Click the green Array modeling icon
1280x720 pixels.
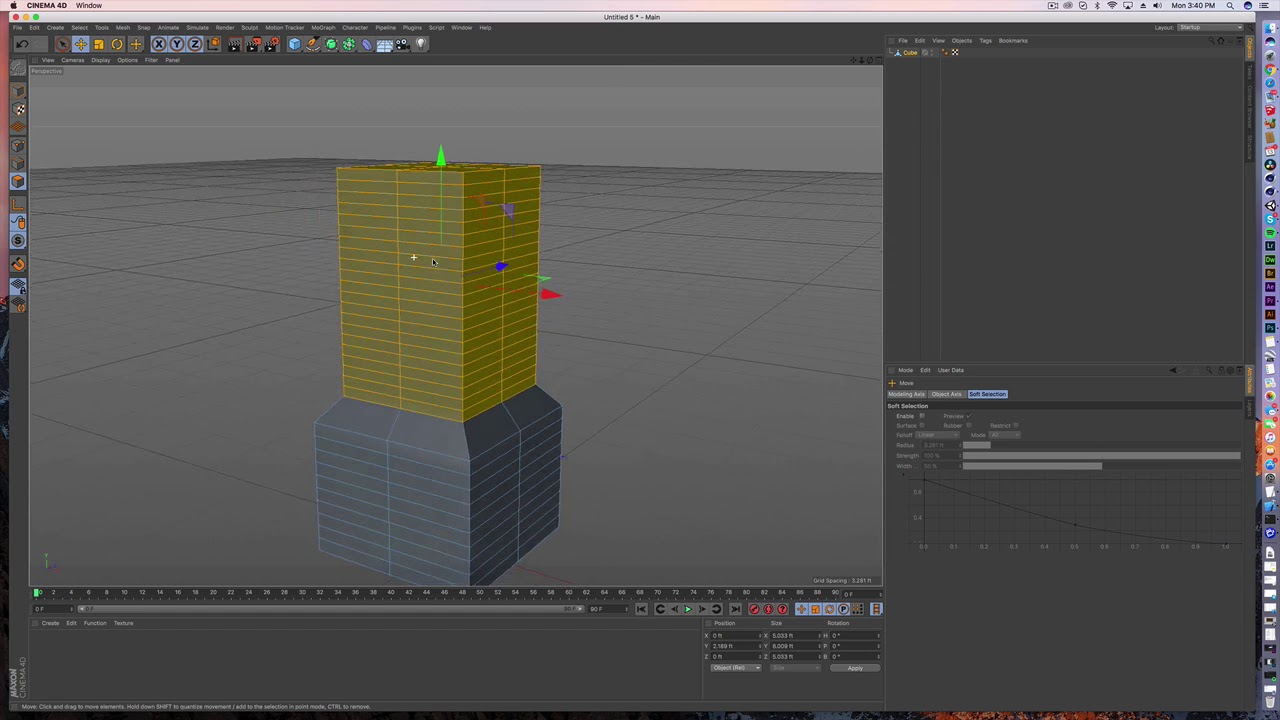(x=349, y=44)
